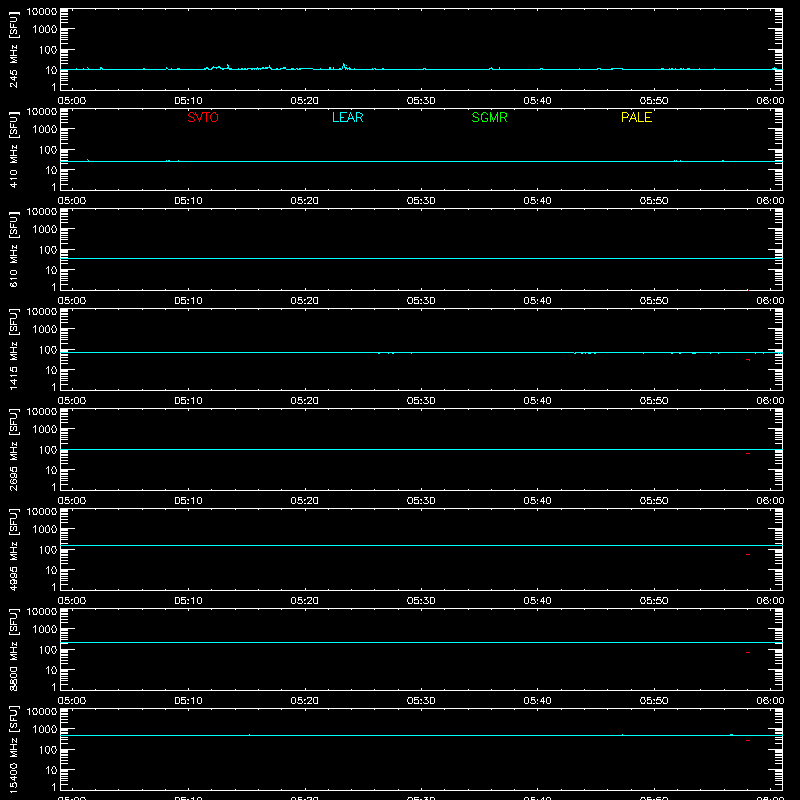Click the red SVTO marker in 1415 MHz plot
This screenshot has width=800, height=800.
tap(748, 360)
